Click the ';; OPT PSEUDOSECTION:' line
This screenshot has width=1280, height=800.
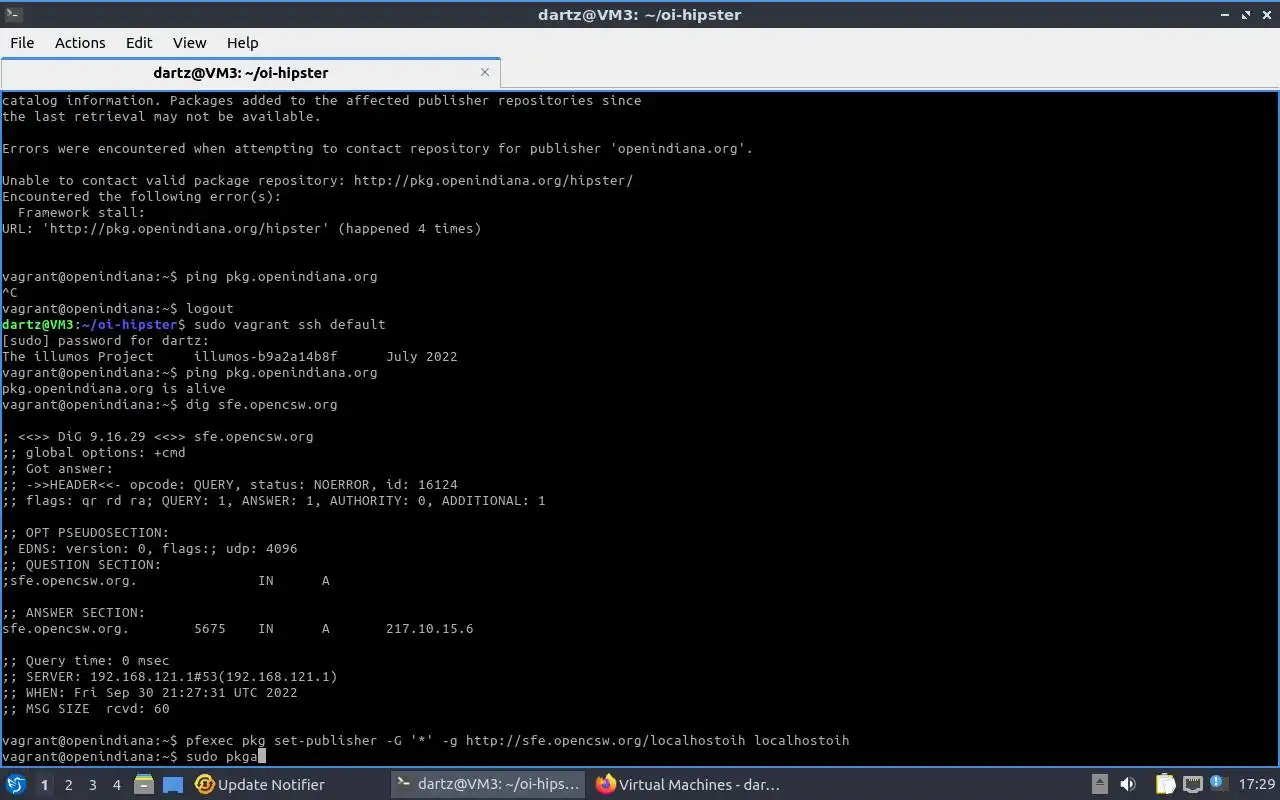pos(85,533)
